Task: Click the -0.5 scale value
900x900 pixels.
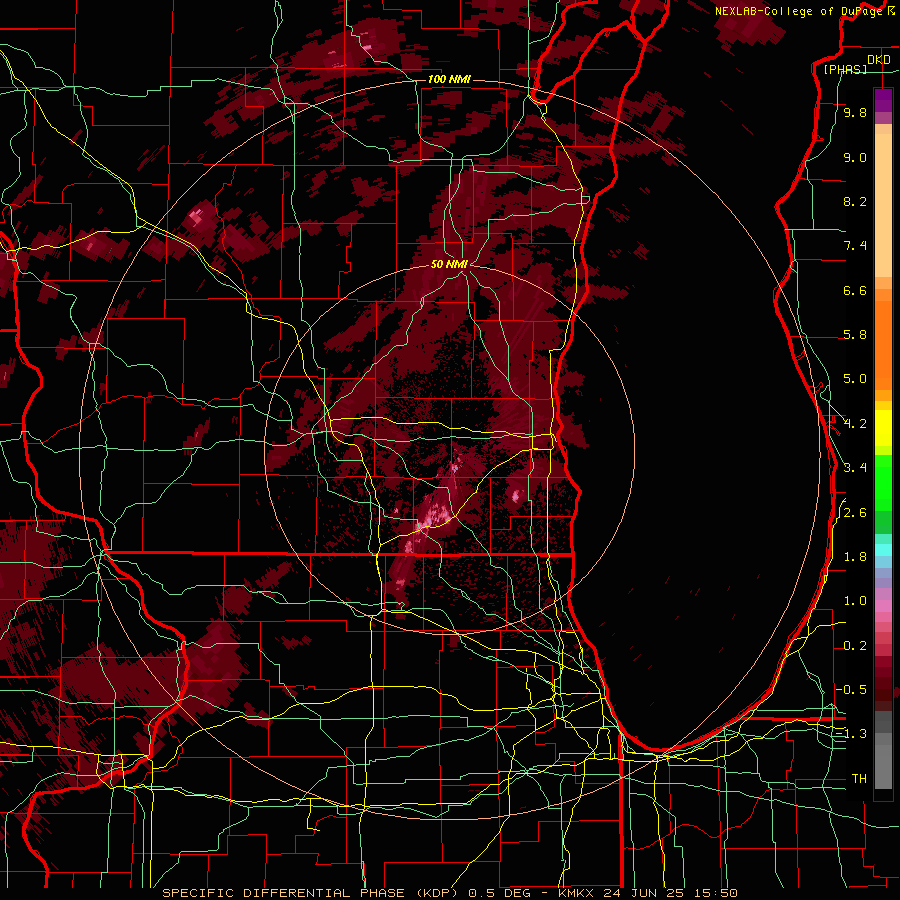Action: (x=851, y=689)
